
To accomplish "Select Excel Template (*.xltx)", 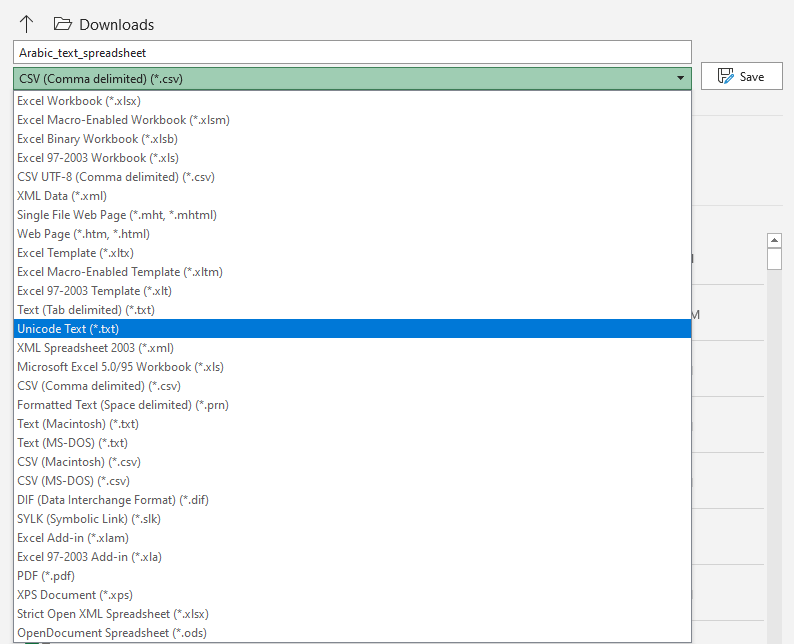I will [352, 253].
